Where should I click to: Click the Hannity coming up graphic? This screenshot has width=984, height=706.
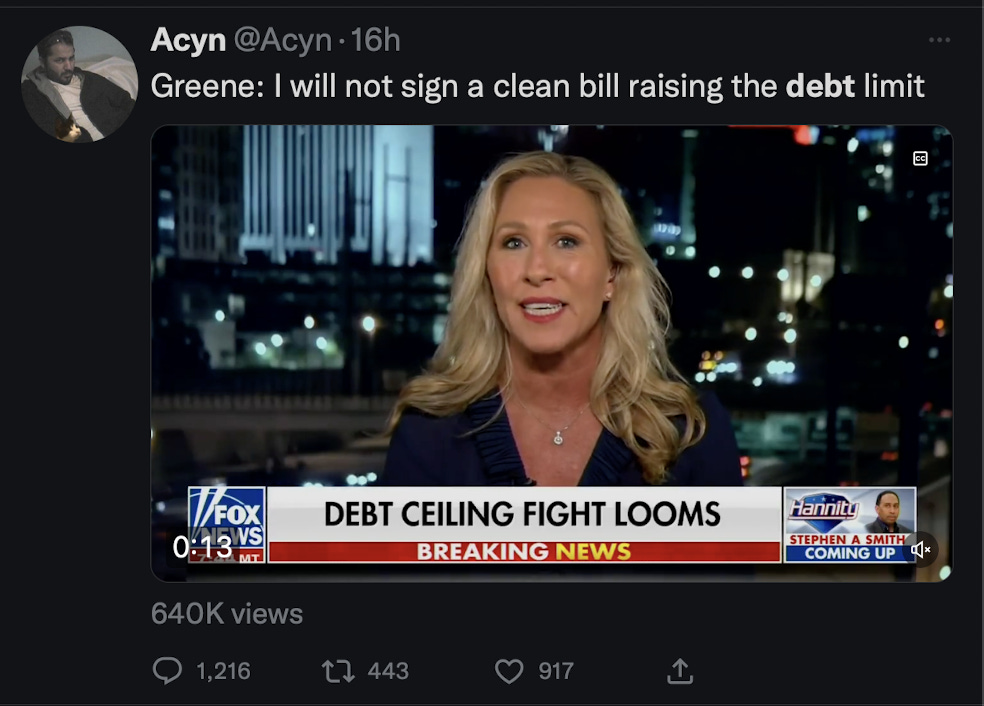point(850,525)
